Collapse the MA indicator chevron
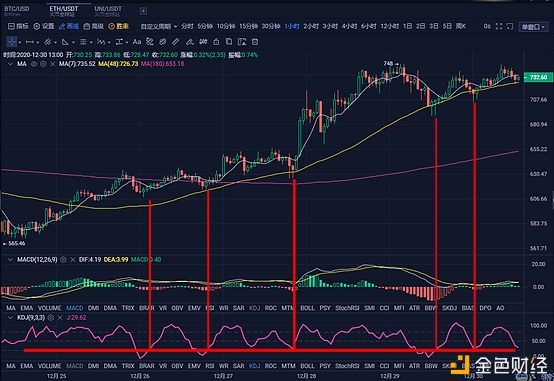554x381 pixels. 10,64
